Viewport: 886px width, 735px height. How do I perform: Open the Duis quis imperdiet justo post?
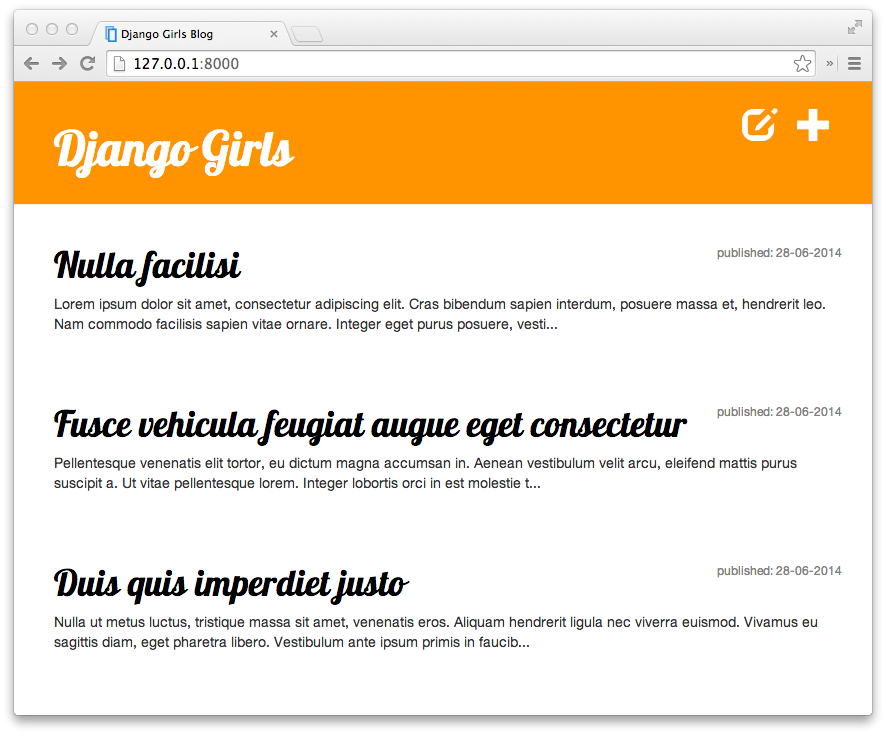(x=230, y=582)
